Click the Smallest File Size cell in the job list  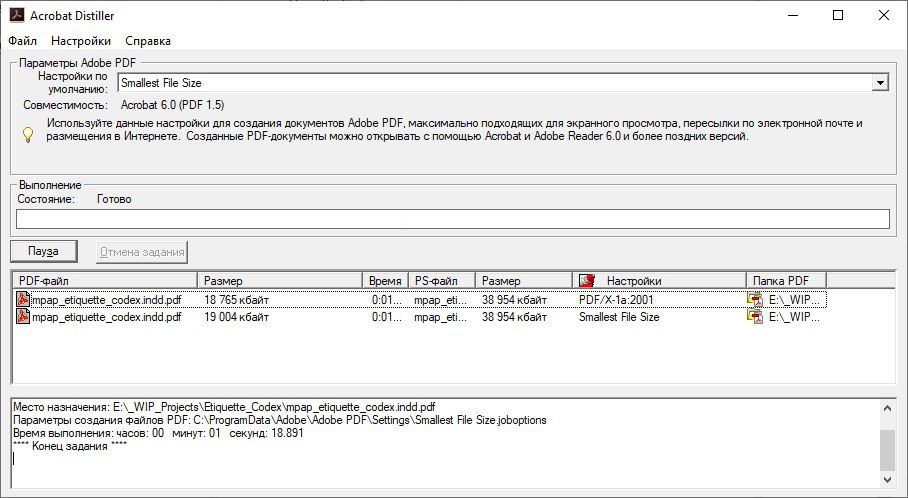(x=619, y=317)
